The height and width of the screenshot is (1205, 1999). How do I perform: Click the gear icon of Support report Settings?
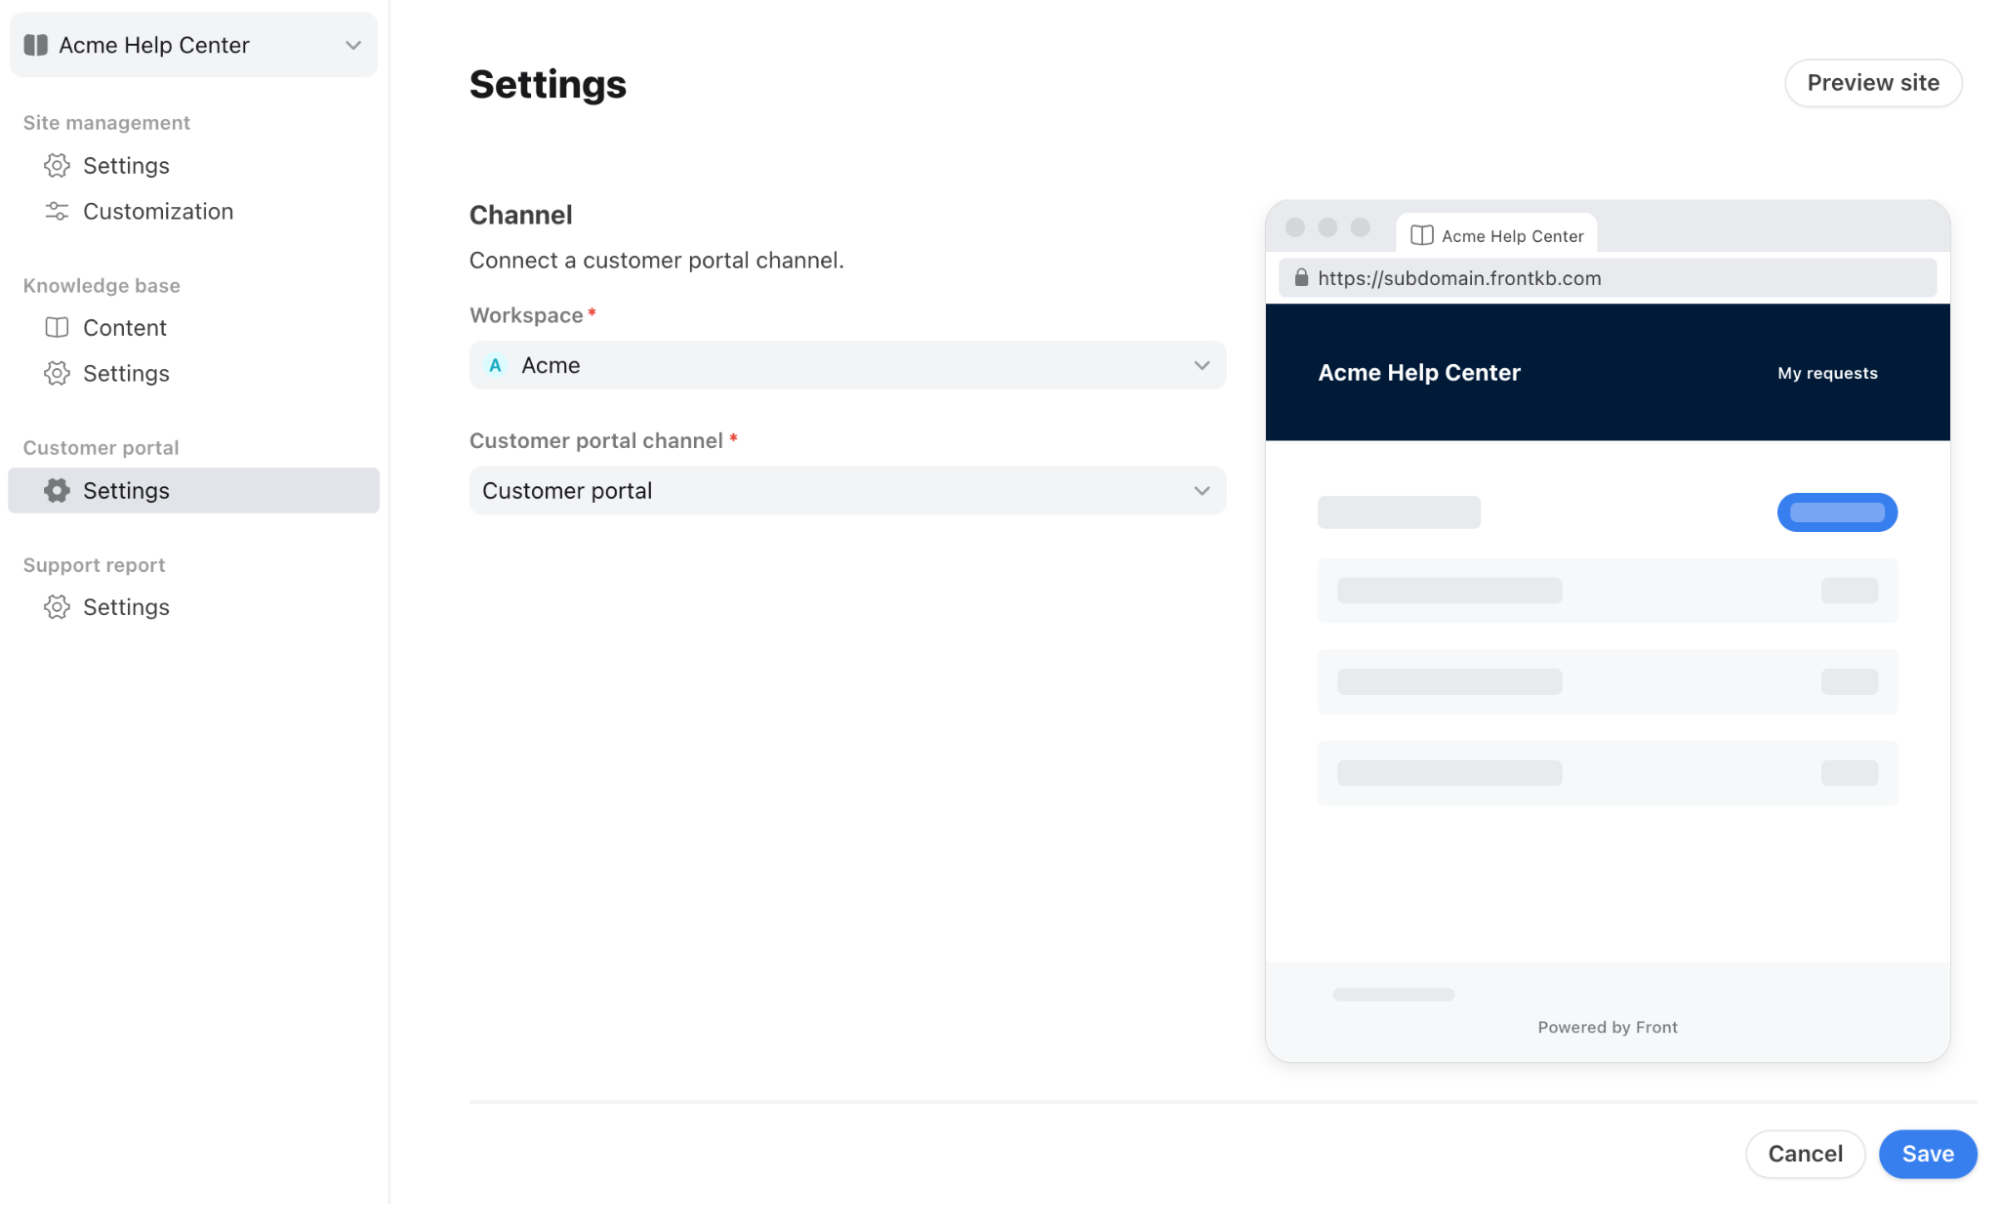coord(57,607)
